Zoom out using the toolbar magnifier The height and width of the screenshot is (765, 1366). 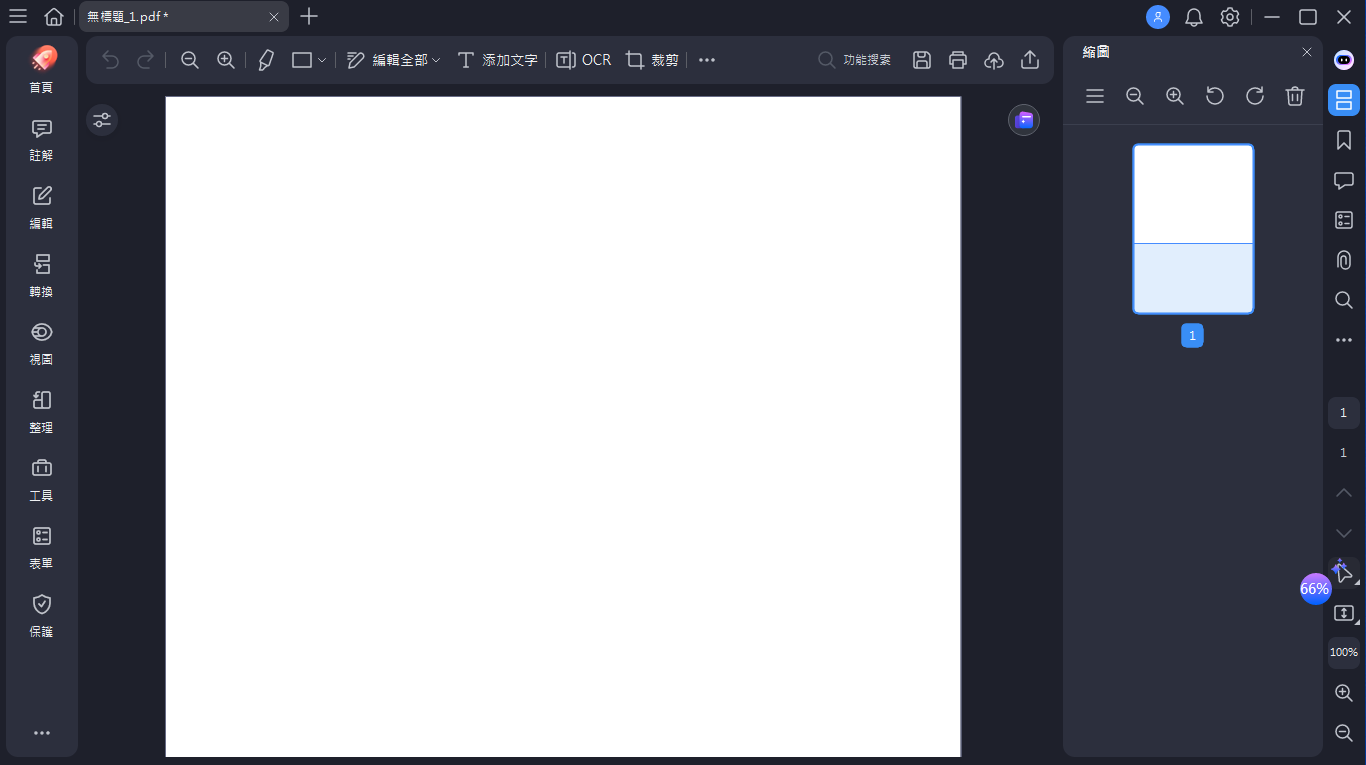click(x=190, y=60)
